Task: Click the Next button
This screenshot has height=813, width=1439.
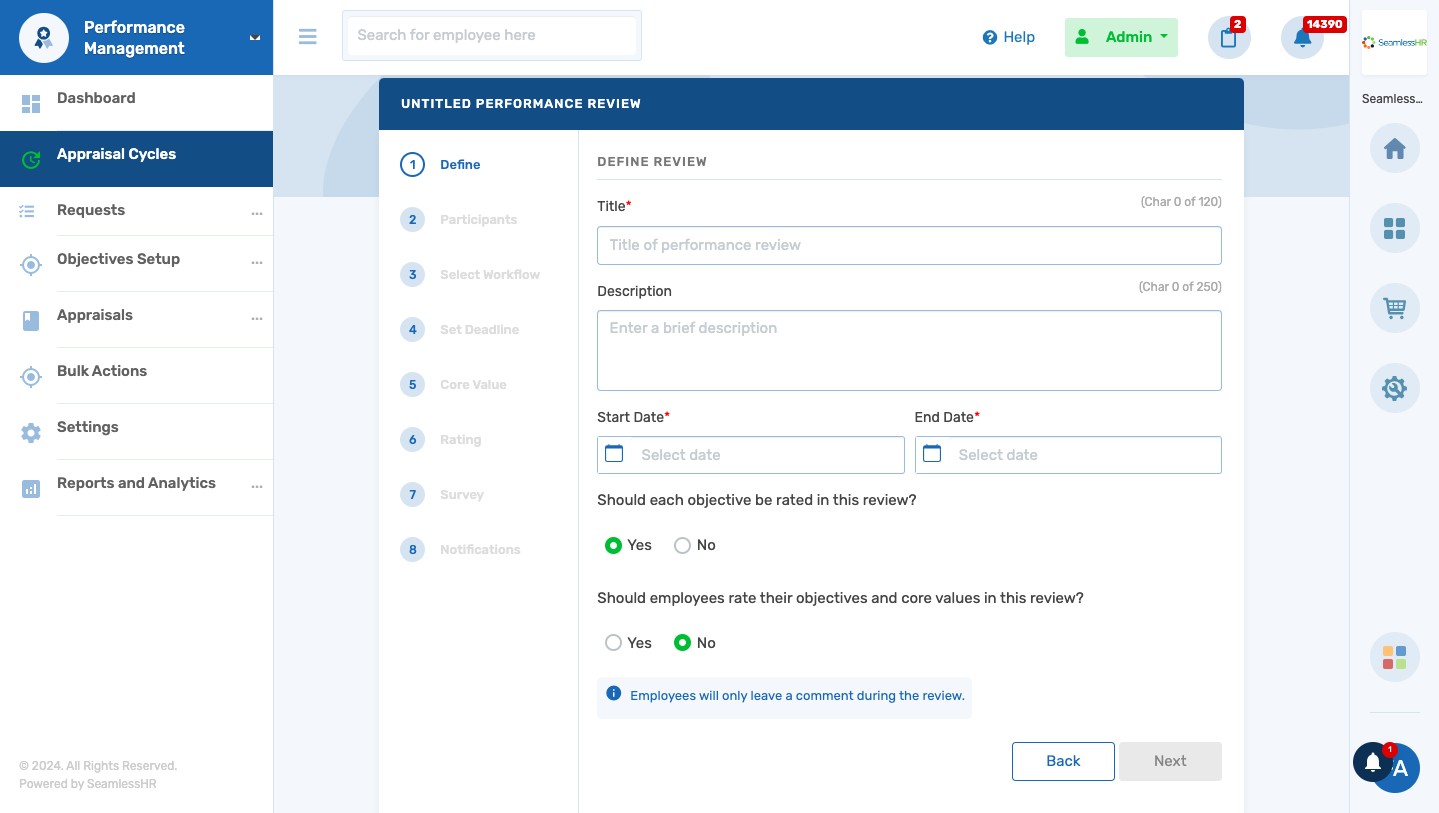Action: [1170, 761]
